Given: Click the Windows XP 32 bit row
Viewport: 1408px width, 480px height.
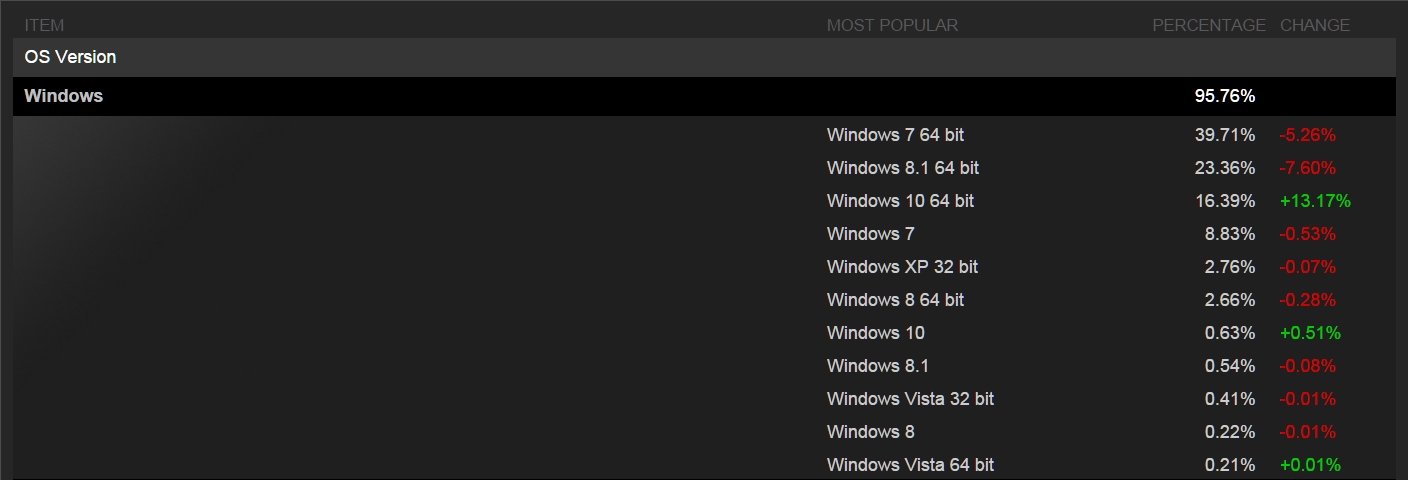Looking at the screenshot, I should point(902,267).
